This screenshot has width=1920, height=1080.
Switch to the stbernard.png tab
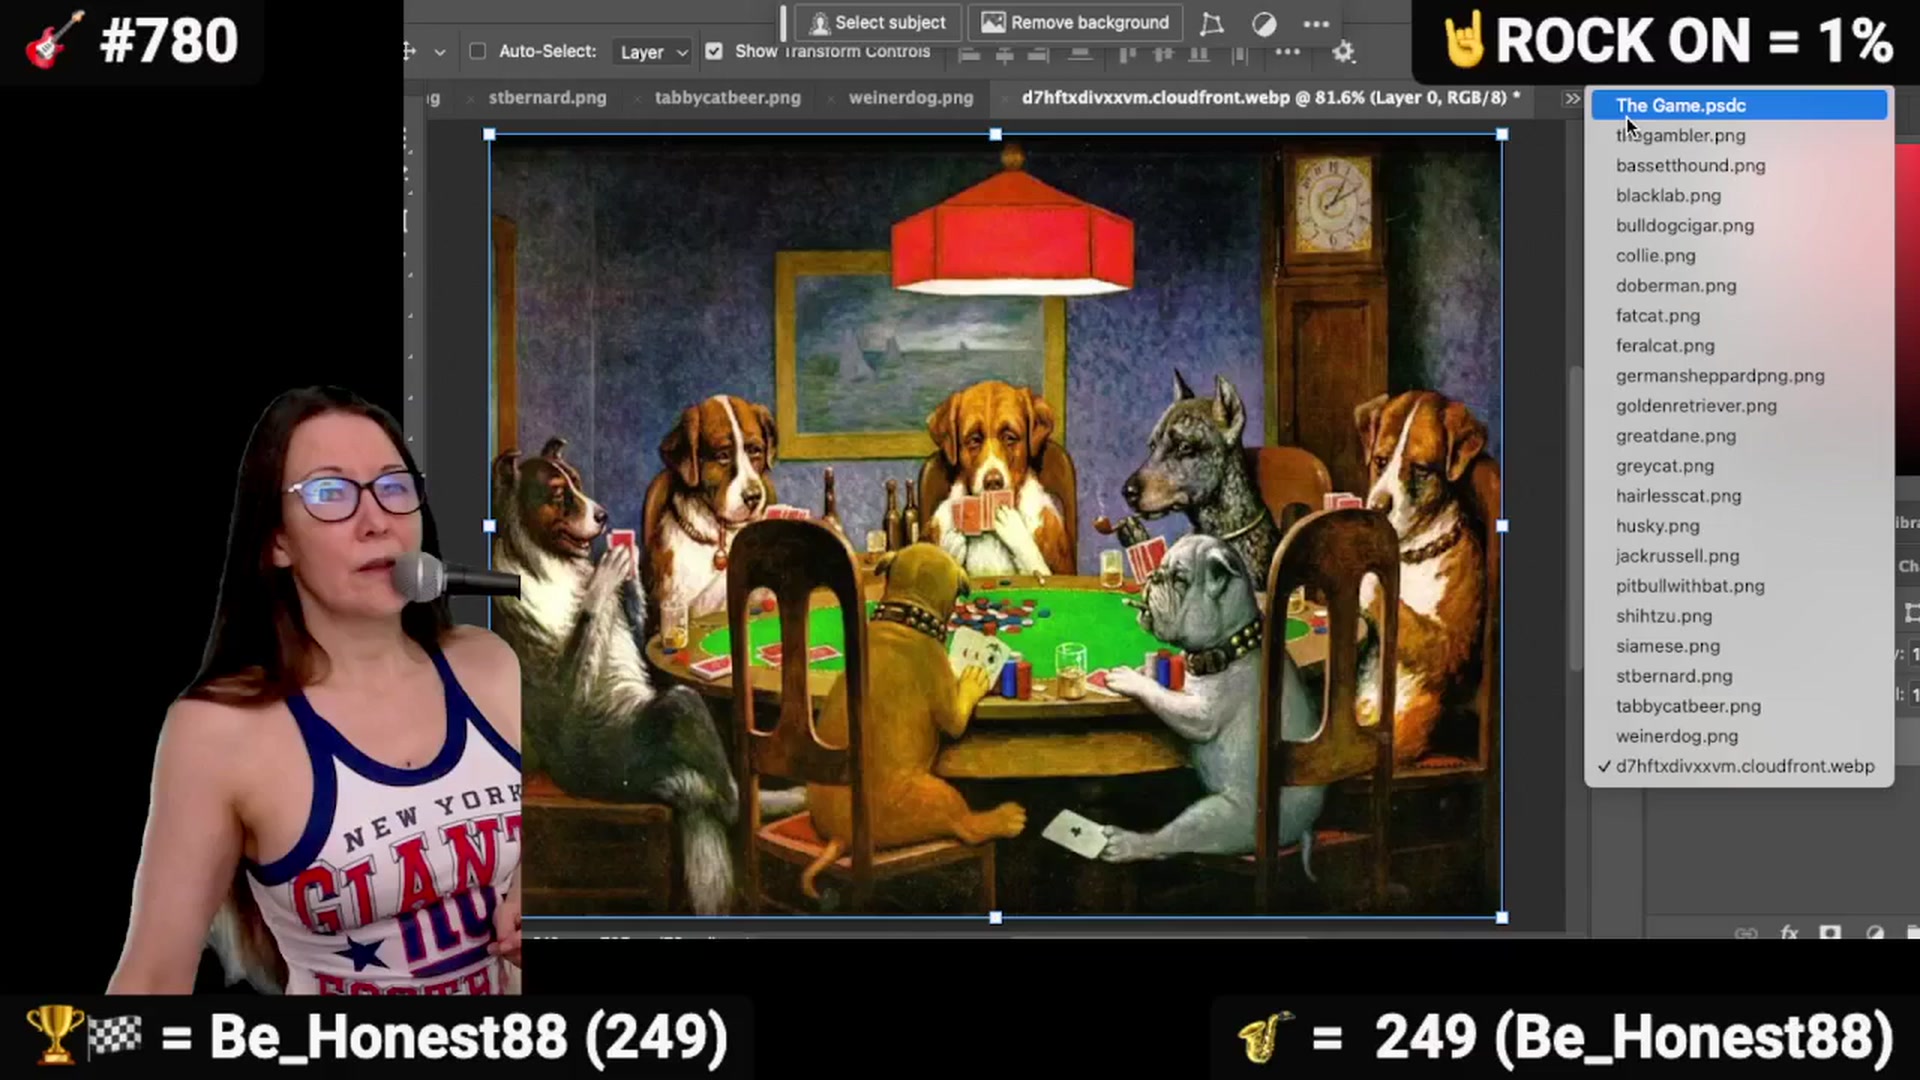(x=547, y=98)
